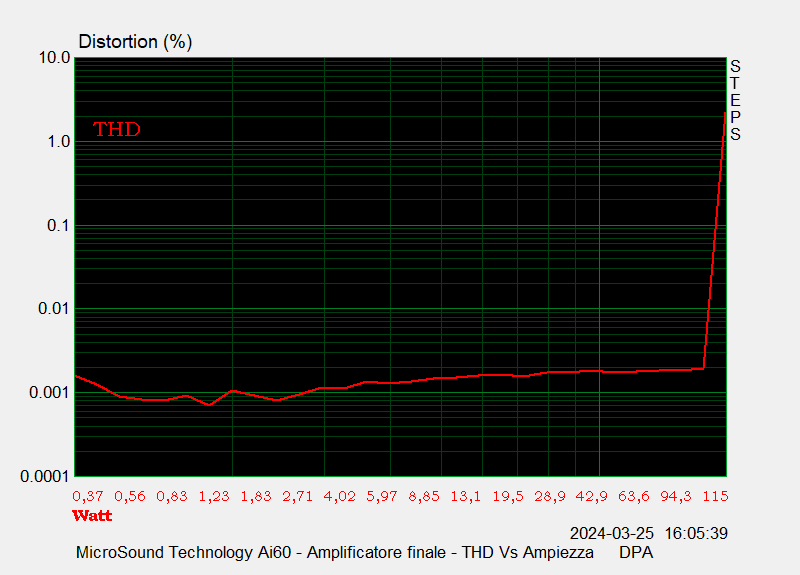Viewport: 800px width, 575px height.
Task: Click the 94,3 watt axis value
Action: point(676,496)
